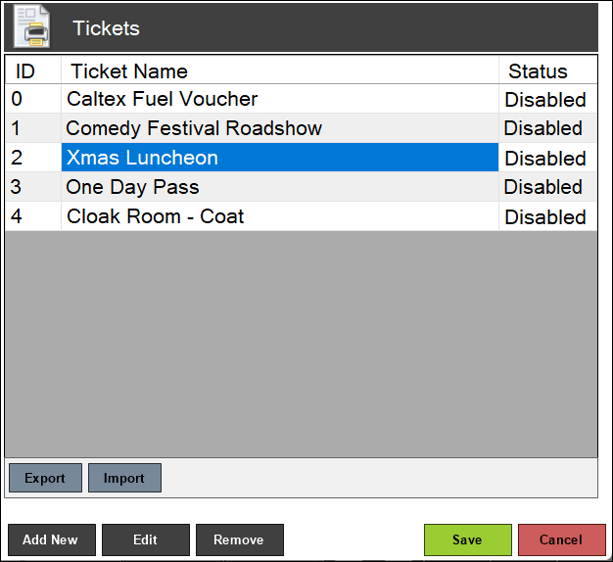Click the Export button
This screenshot has height=562, width=613.
[45, 478]
